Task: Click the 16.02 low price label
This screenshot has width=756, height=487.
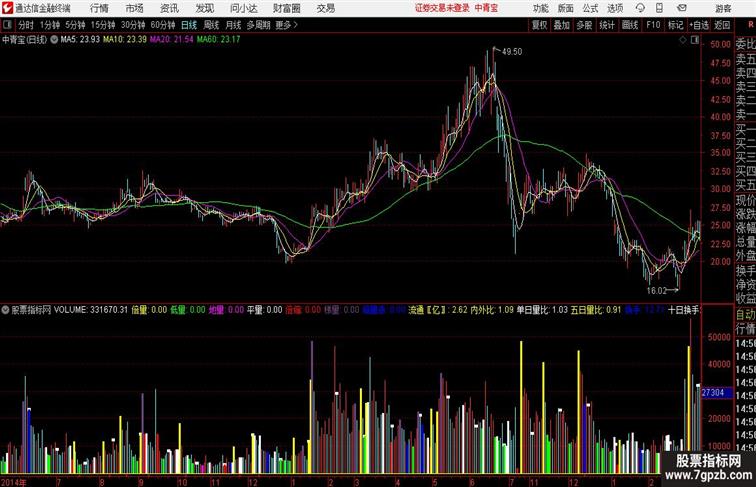Action: click(656, 291)
